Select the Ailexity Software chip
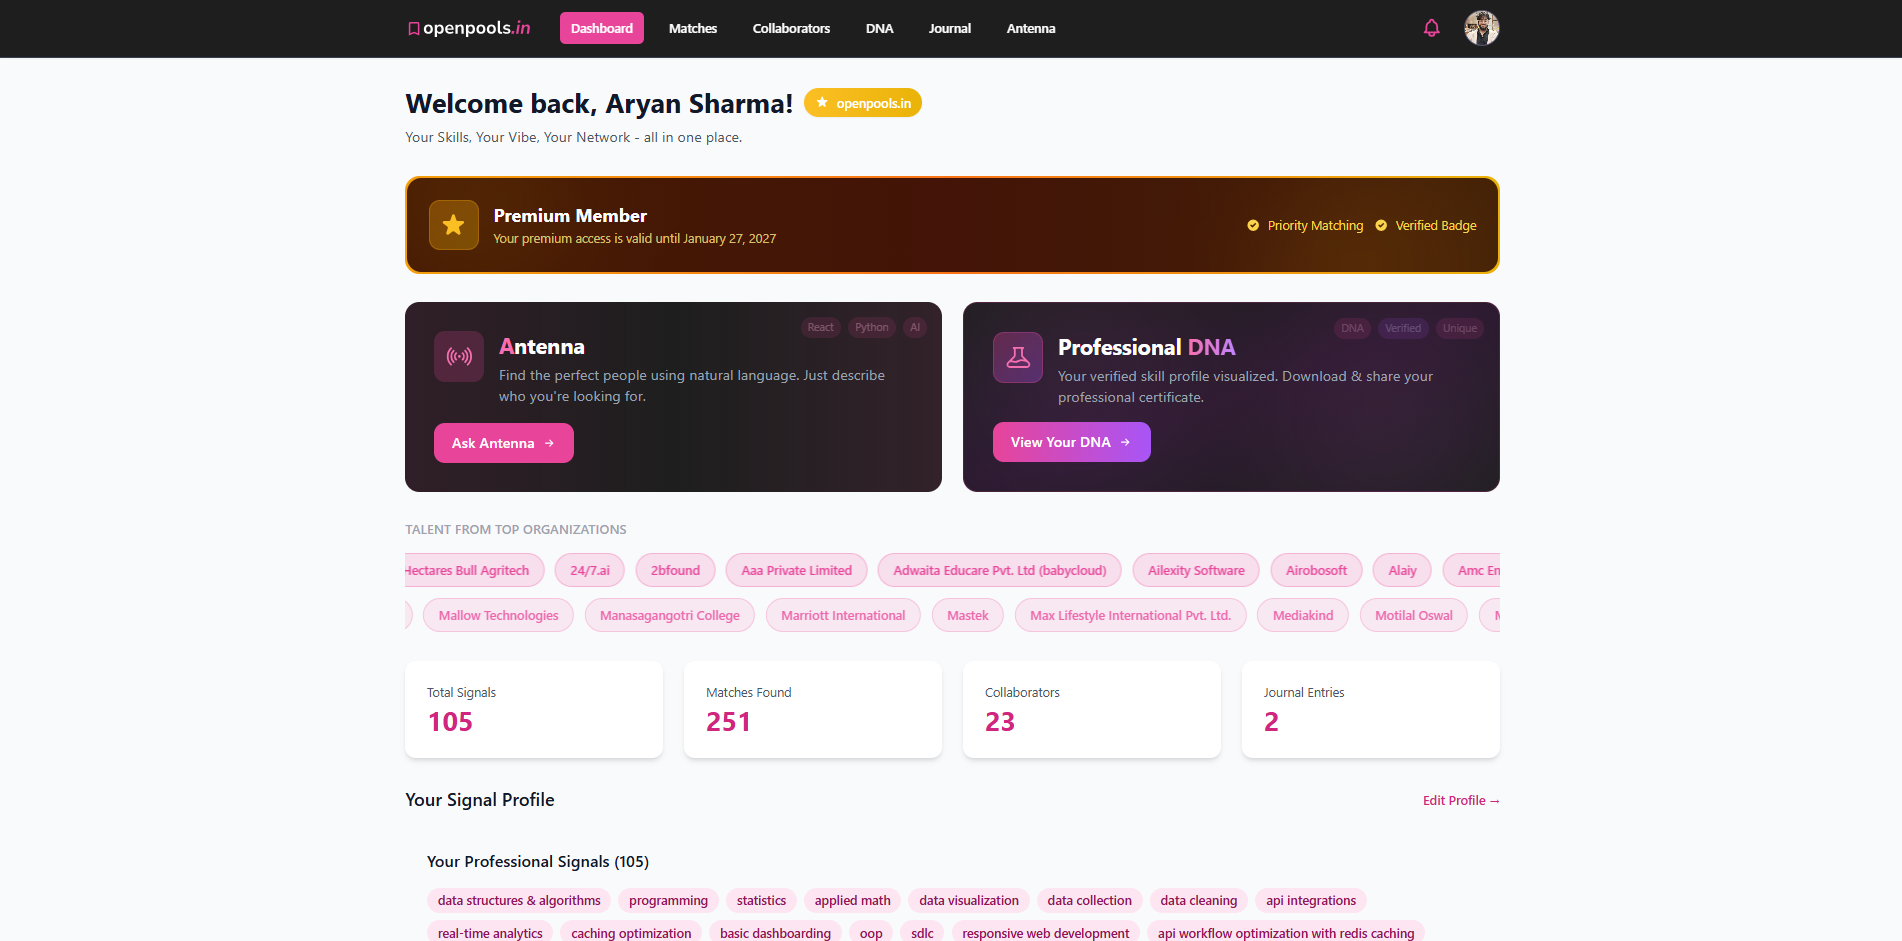Image resolution: width=1902 pixels, height=941 pixels. tap(1196, 571)
